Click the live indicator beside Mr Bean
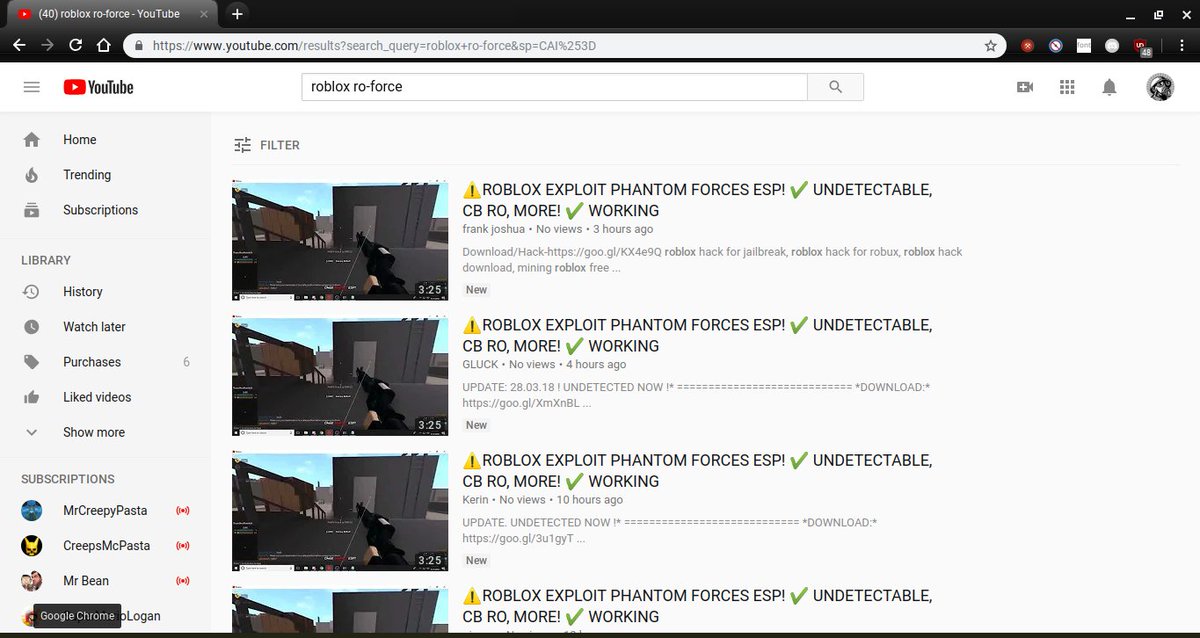Viewport: 1200px width, 638px height. pyautogui.click(x=183, y=581)
